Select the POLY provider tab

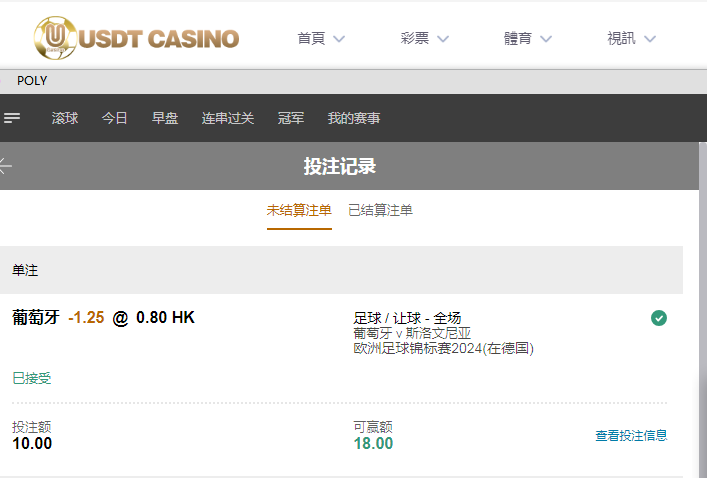coord(32,81)
